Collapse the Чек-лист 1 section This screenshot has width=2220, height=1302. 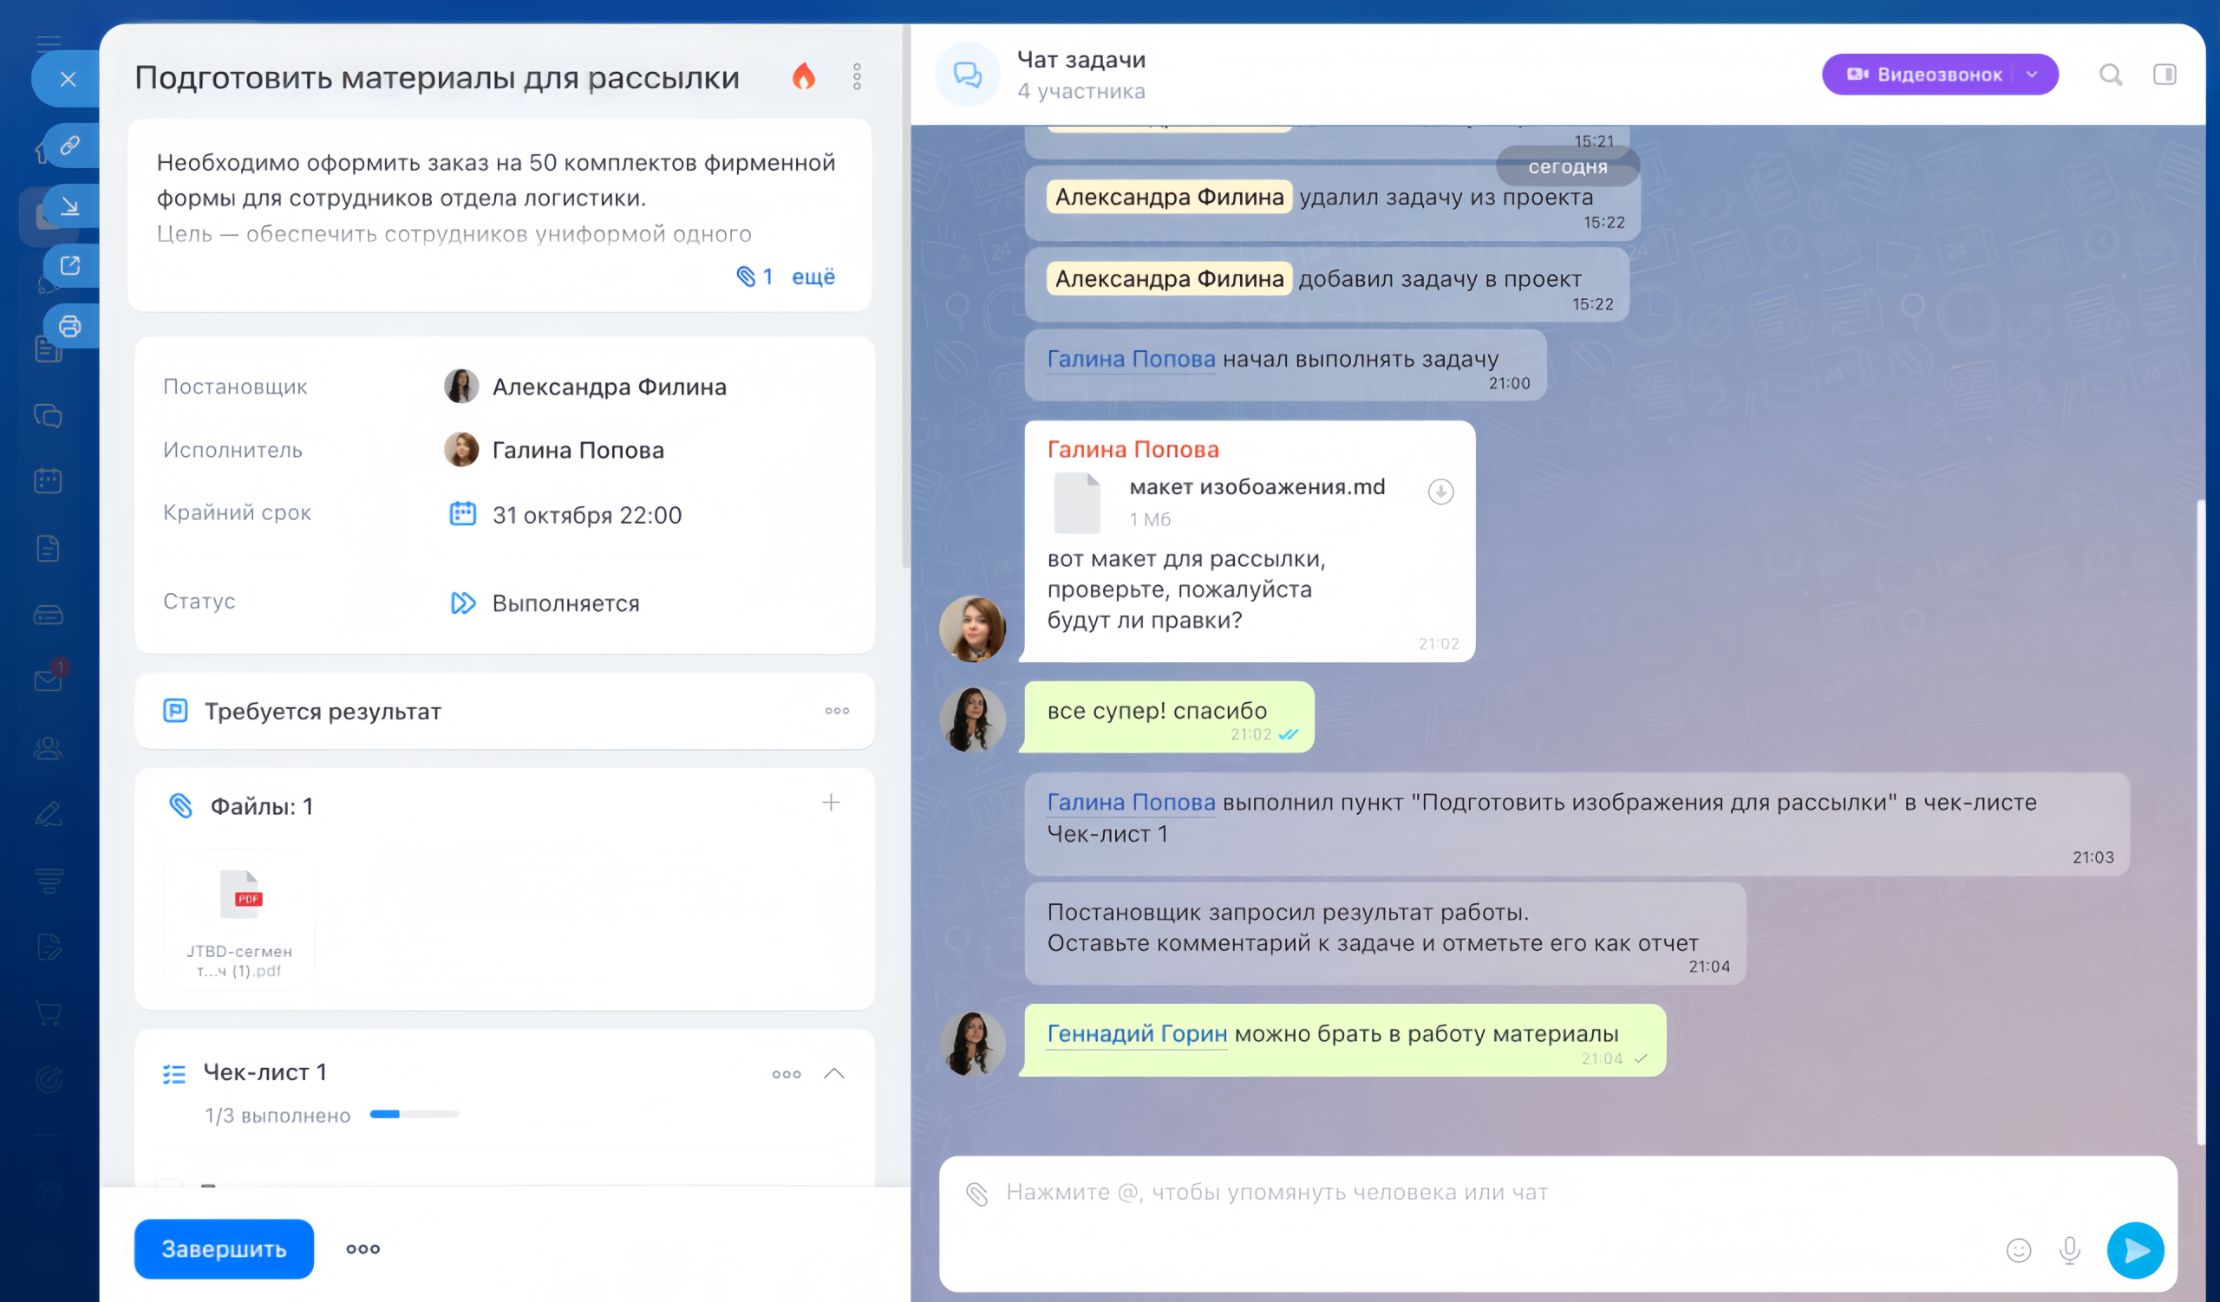(x=834, y=1074)
